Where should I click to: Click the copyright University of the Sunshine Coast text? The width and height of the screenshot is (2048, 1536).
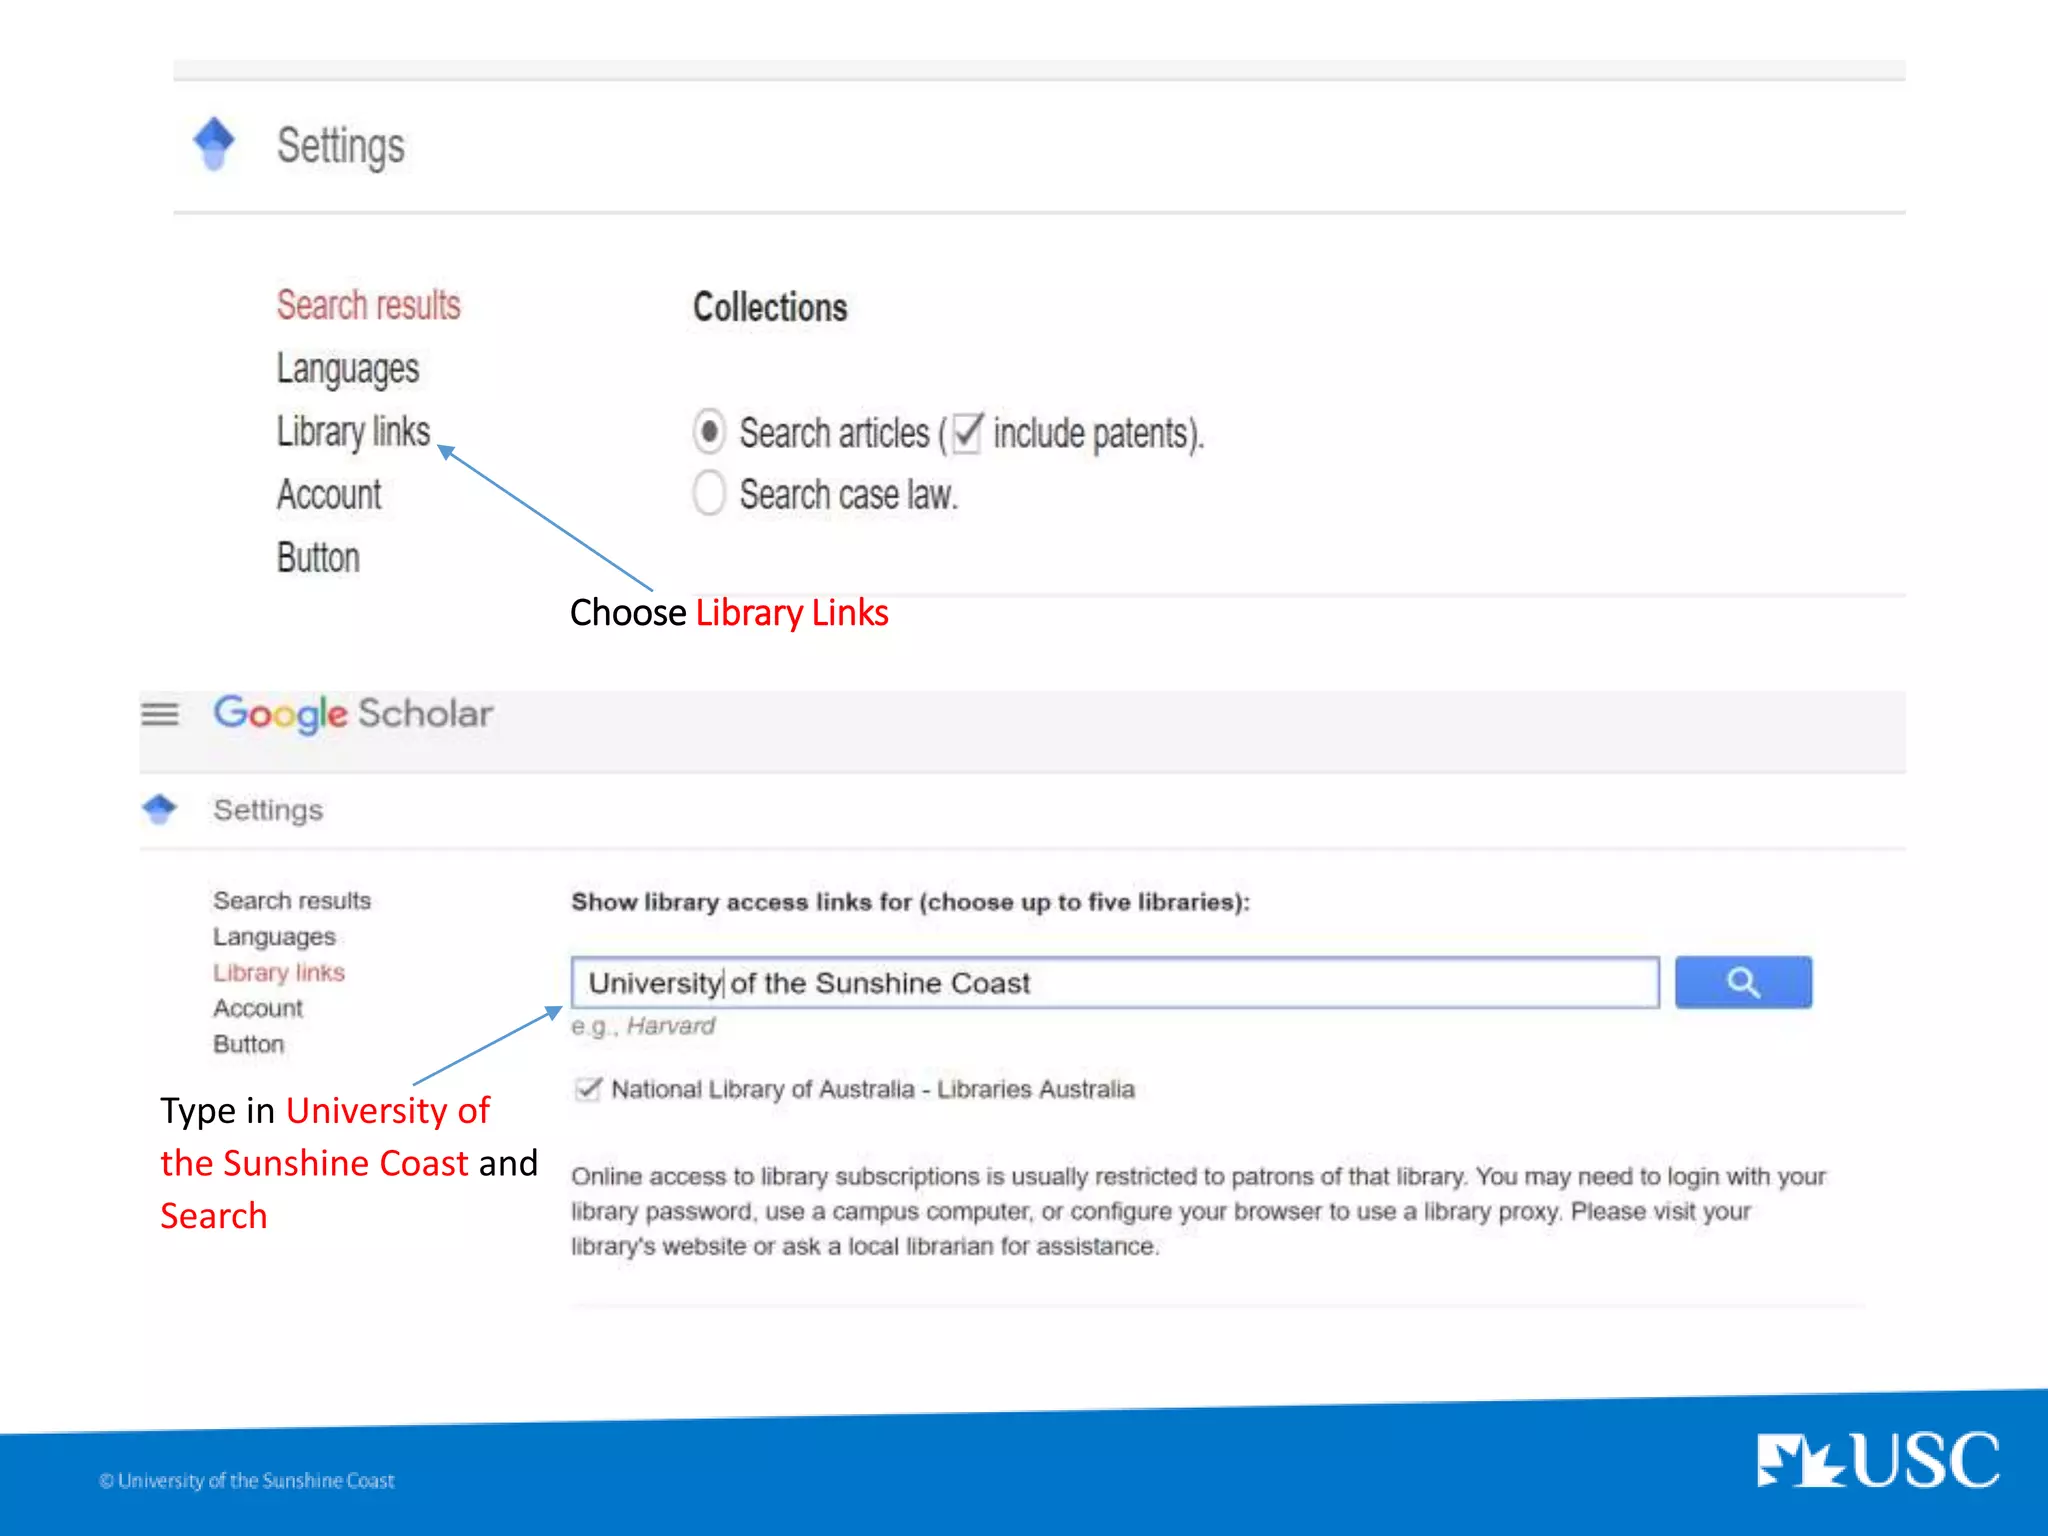pos(246,1480)
